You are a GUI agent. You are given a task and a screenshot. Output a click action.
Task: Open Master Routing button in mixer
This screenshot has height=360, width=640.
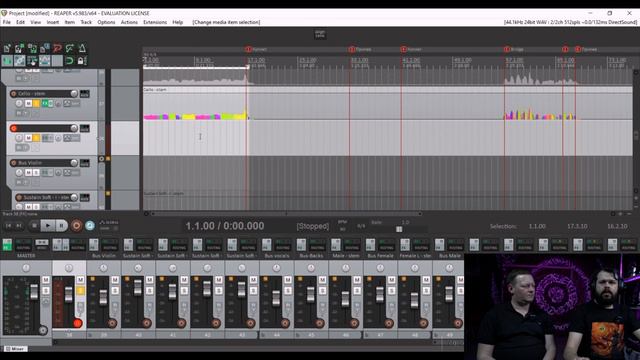point(23,244)
